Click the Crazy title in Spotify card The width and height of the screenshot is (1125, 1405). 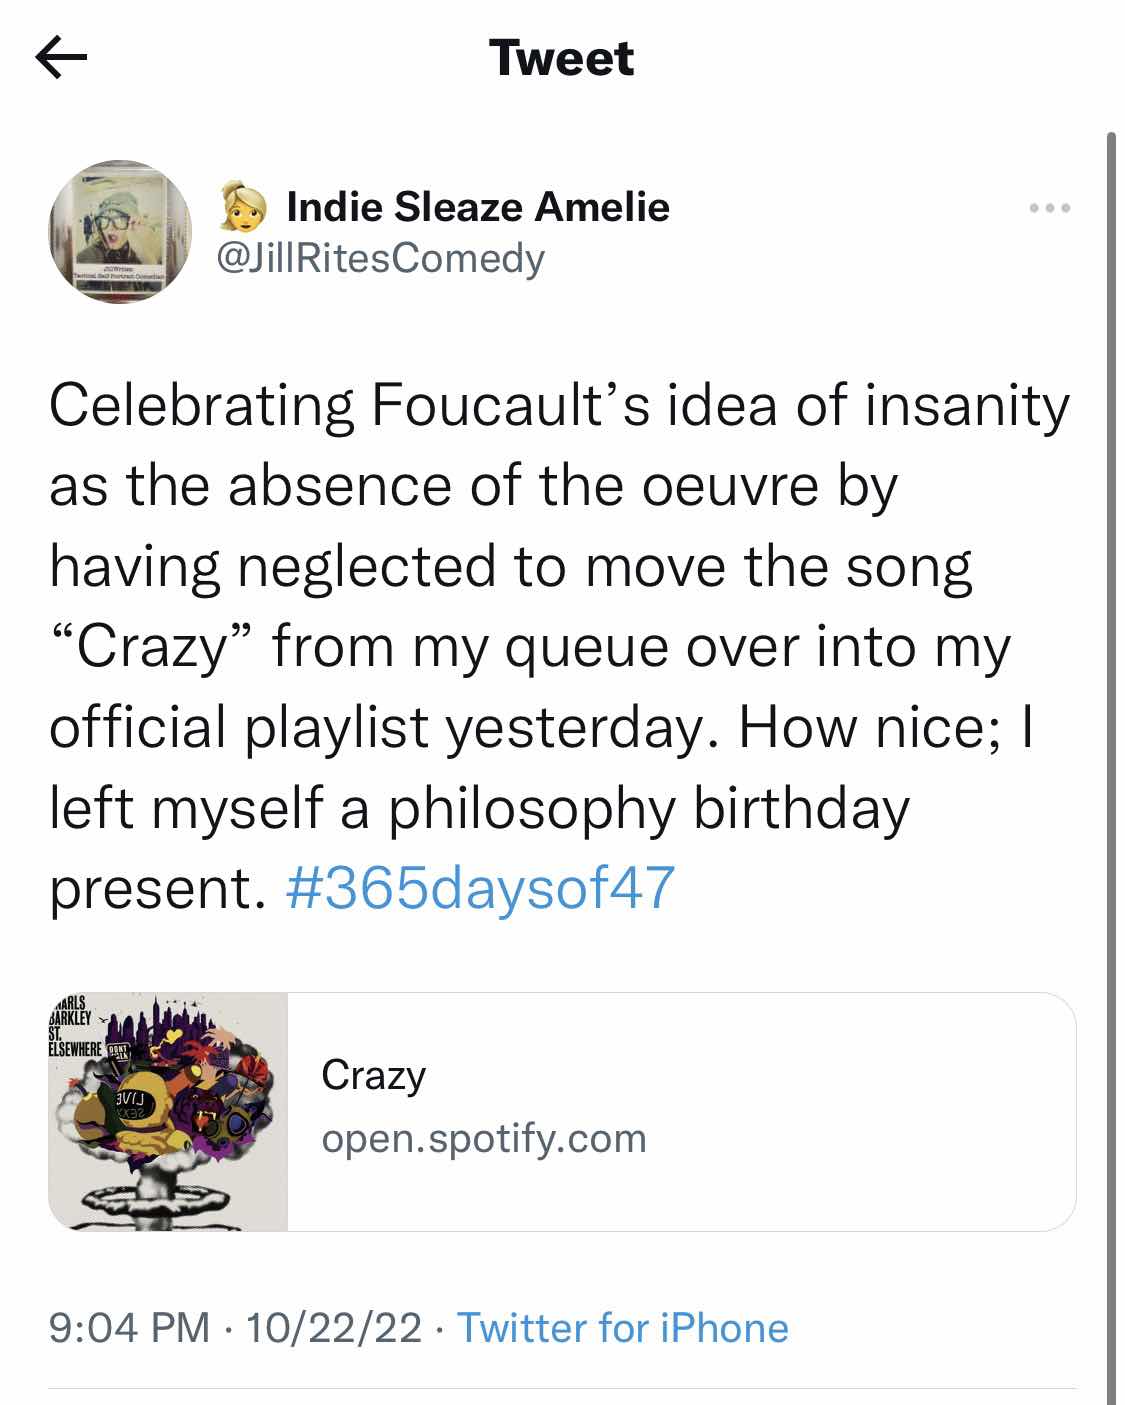pos(374,1076)
